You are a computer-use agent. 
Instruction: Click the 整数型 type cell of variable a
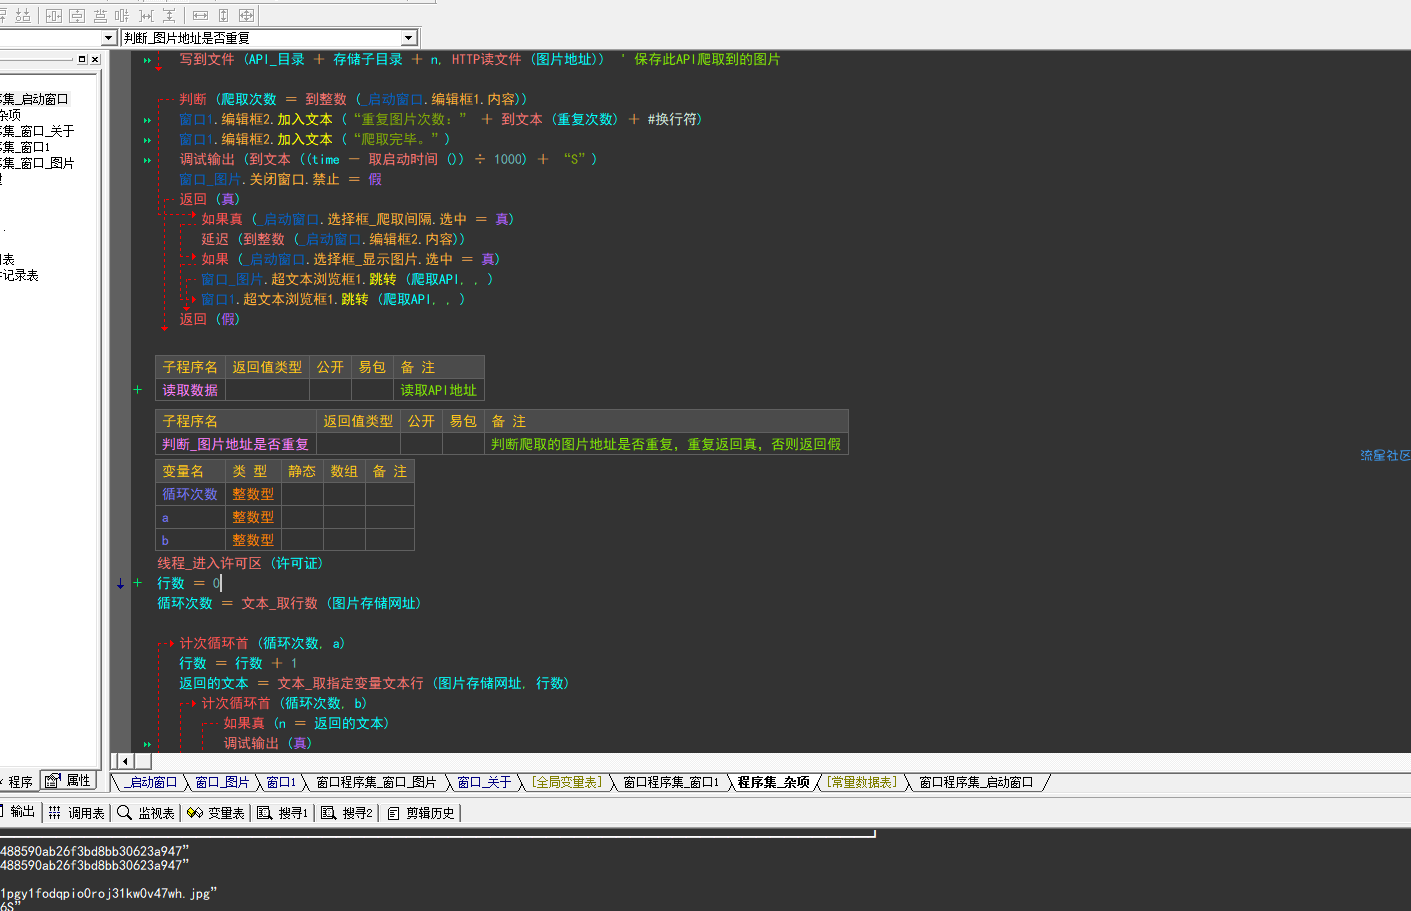point(253,517)
